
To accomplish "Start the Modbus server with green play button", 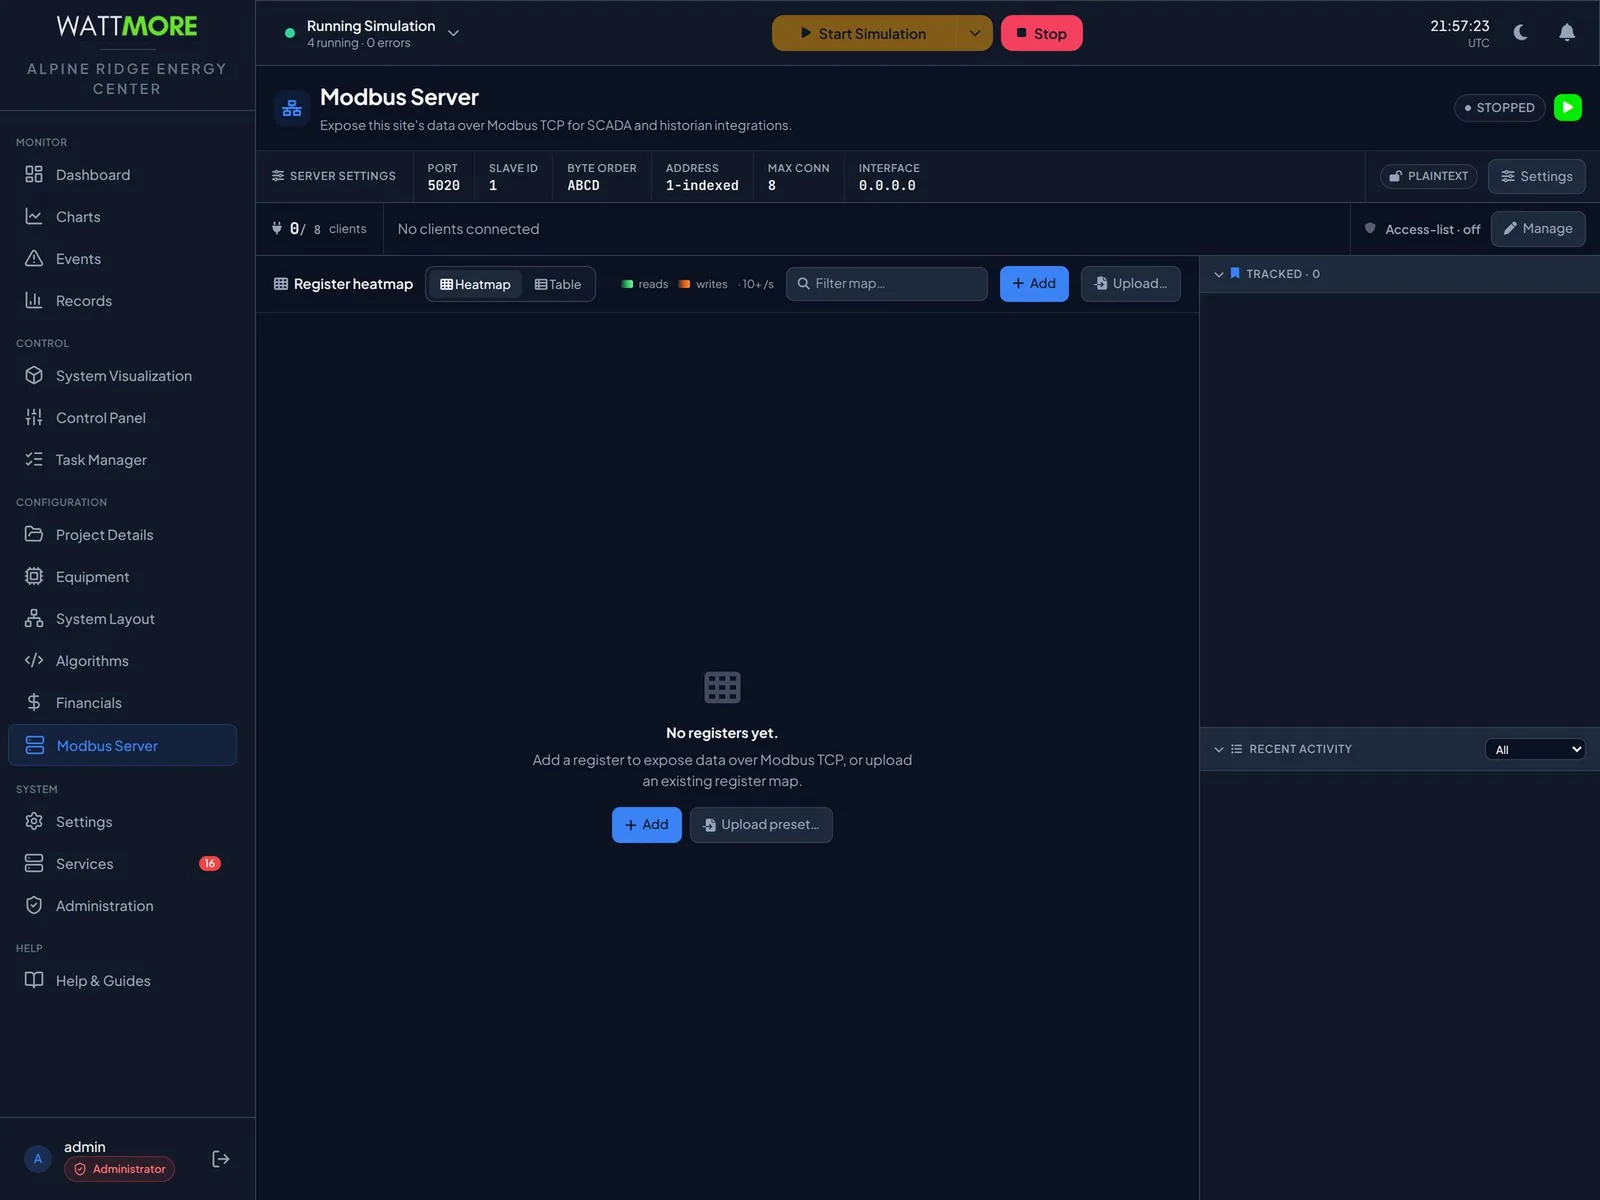I will pos(1567,107).
